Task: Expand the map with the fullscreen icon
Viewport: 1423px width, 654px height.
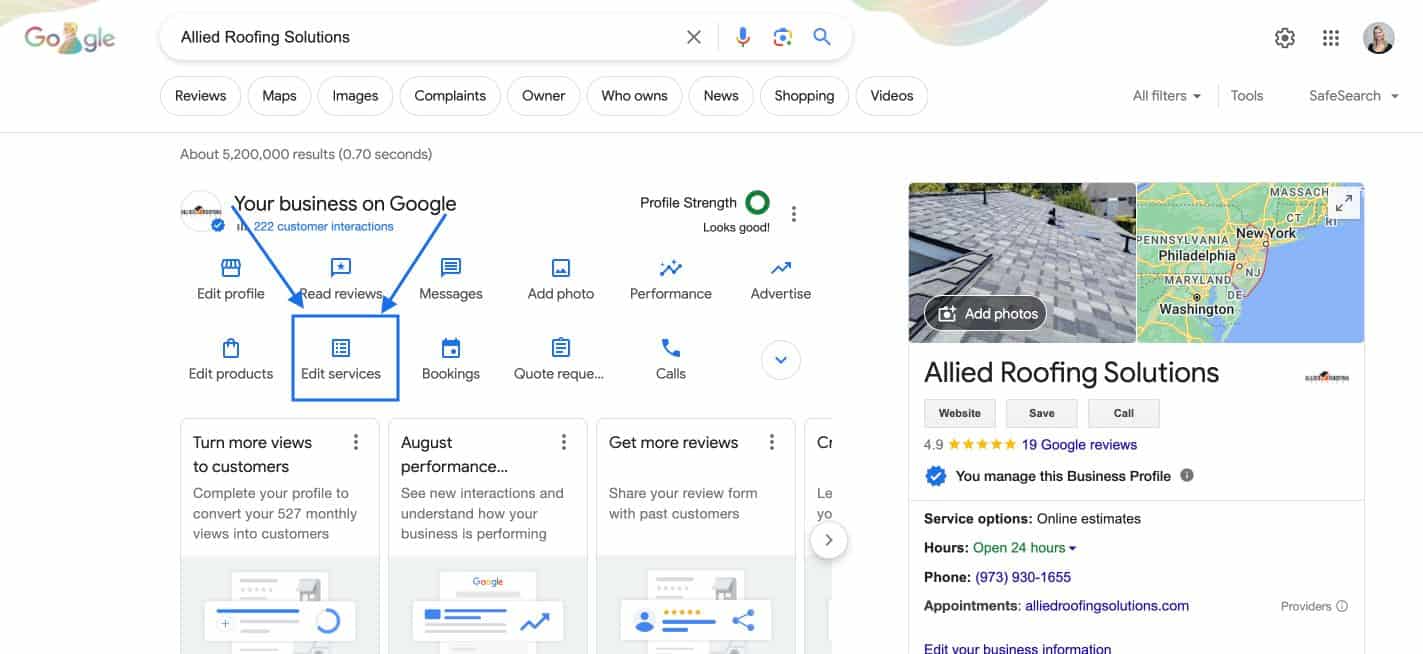Action: (x=1344, y=203)
